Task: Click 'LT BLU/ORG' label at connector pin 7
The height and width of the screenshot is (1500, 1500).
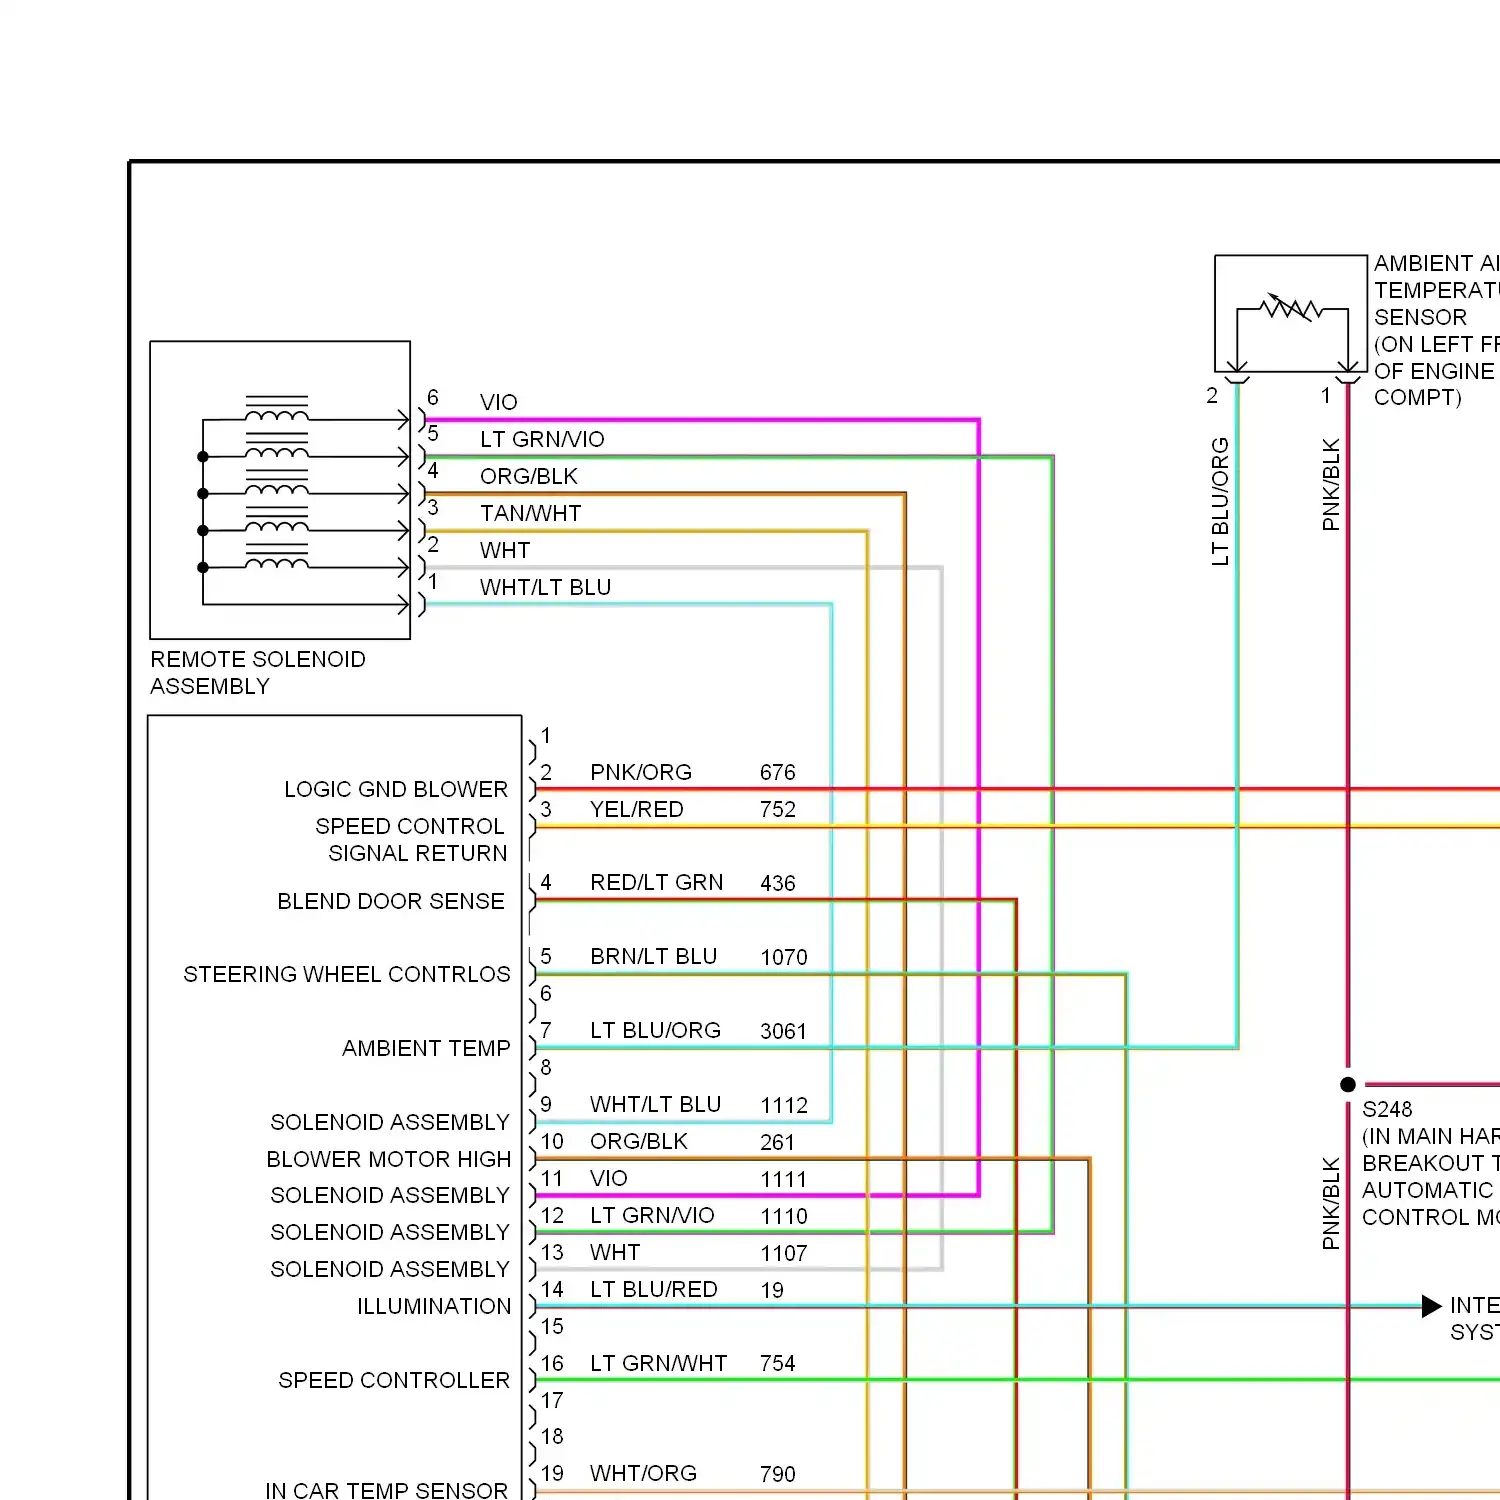Action: point(655,1030)
